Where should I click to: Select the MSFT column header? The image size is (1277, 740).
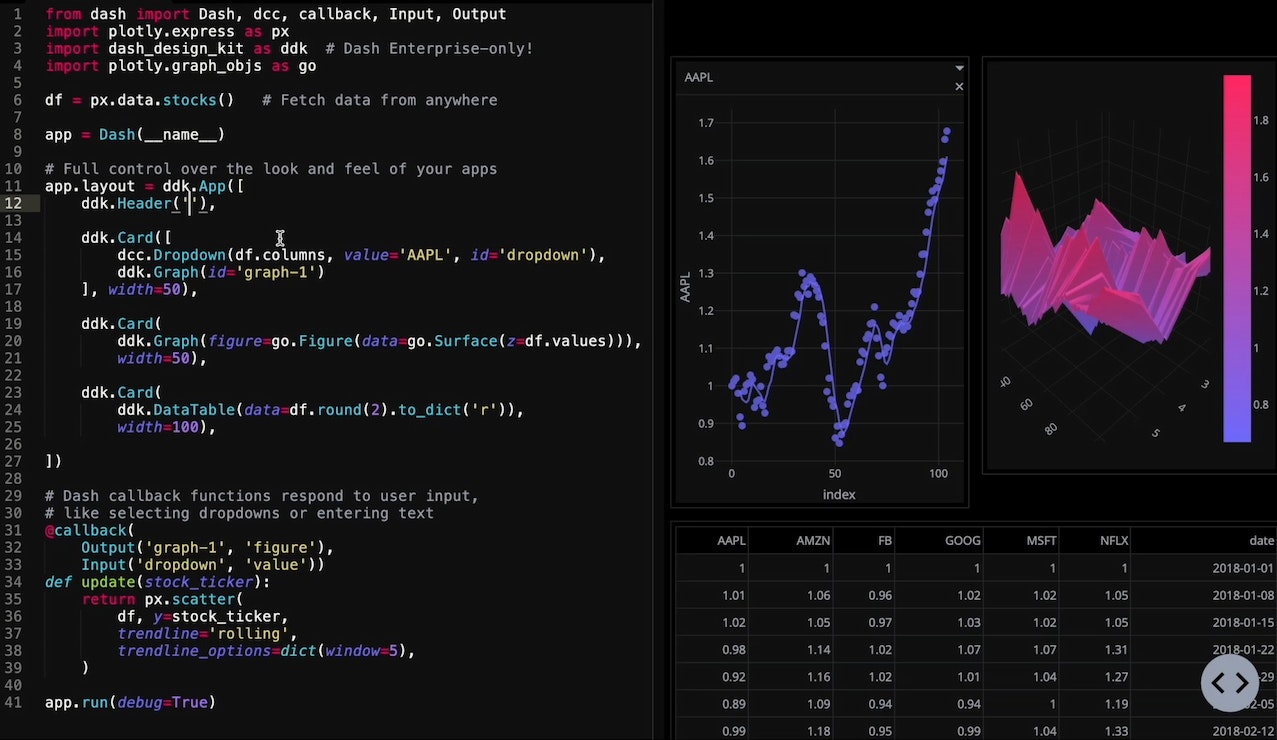[x=1040, y=541]
